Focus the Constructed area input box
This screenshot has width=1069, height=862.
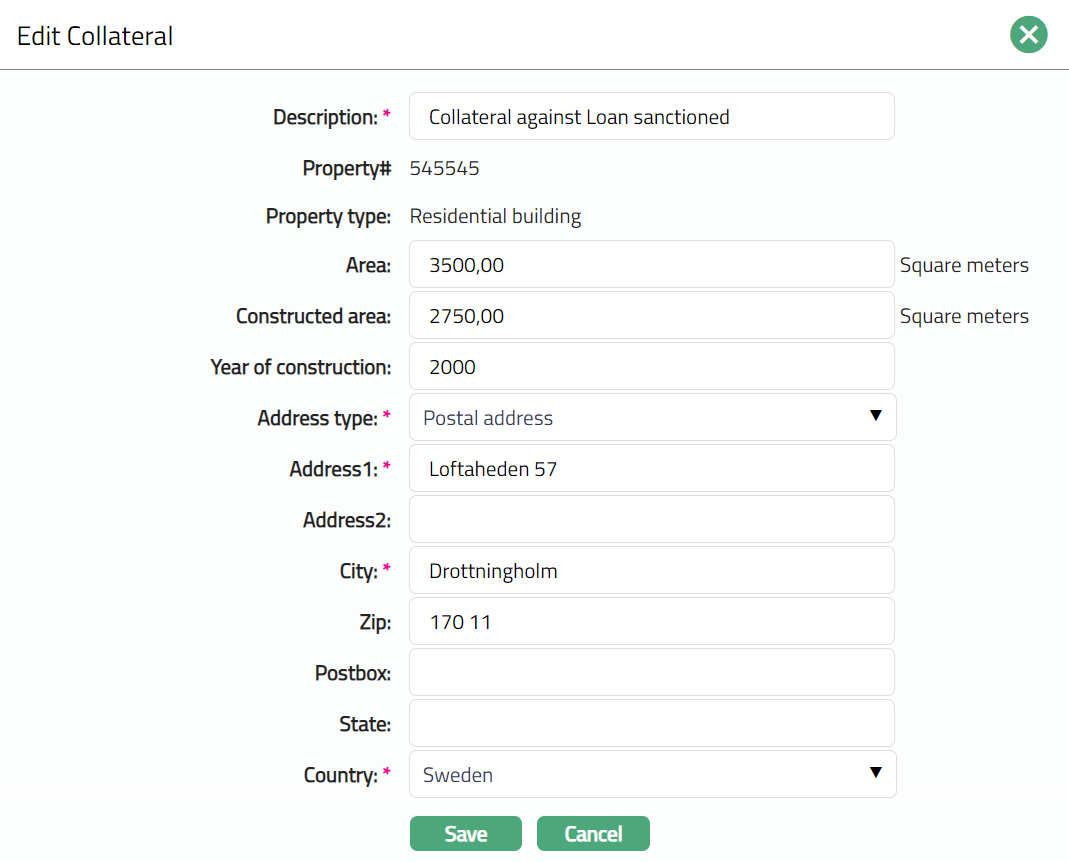click(x=651, y=316)
